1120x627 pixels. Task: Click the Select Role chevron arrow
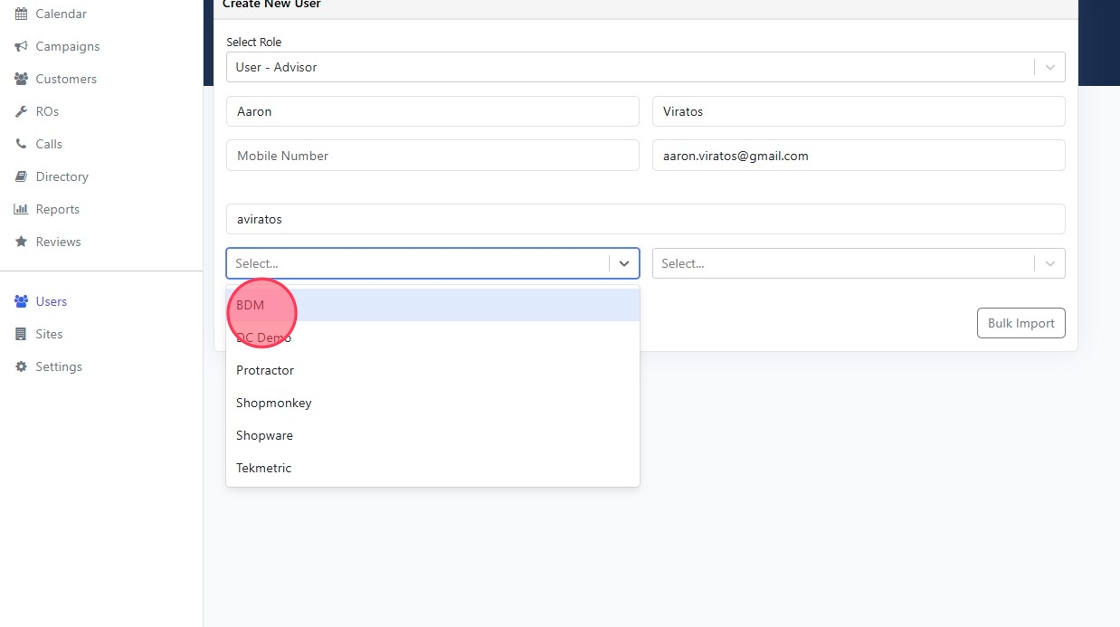[x=1049, y=67]
